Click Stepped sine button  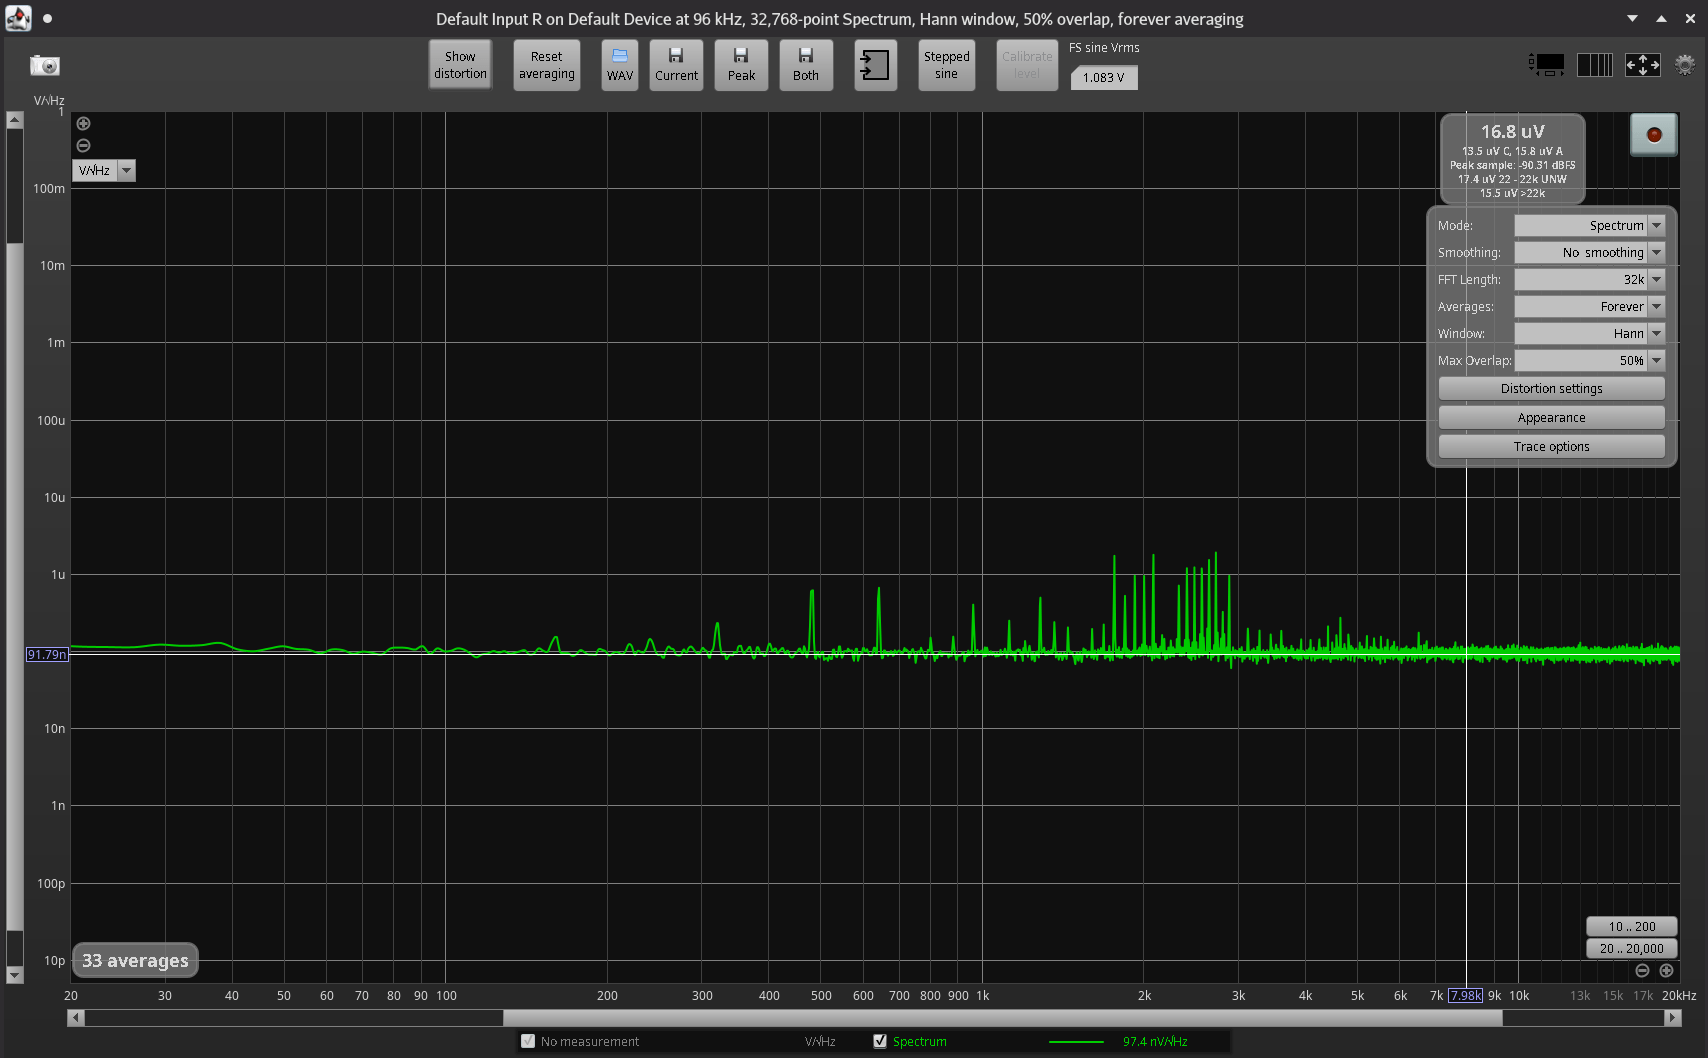coord(947,65)
